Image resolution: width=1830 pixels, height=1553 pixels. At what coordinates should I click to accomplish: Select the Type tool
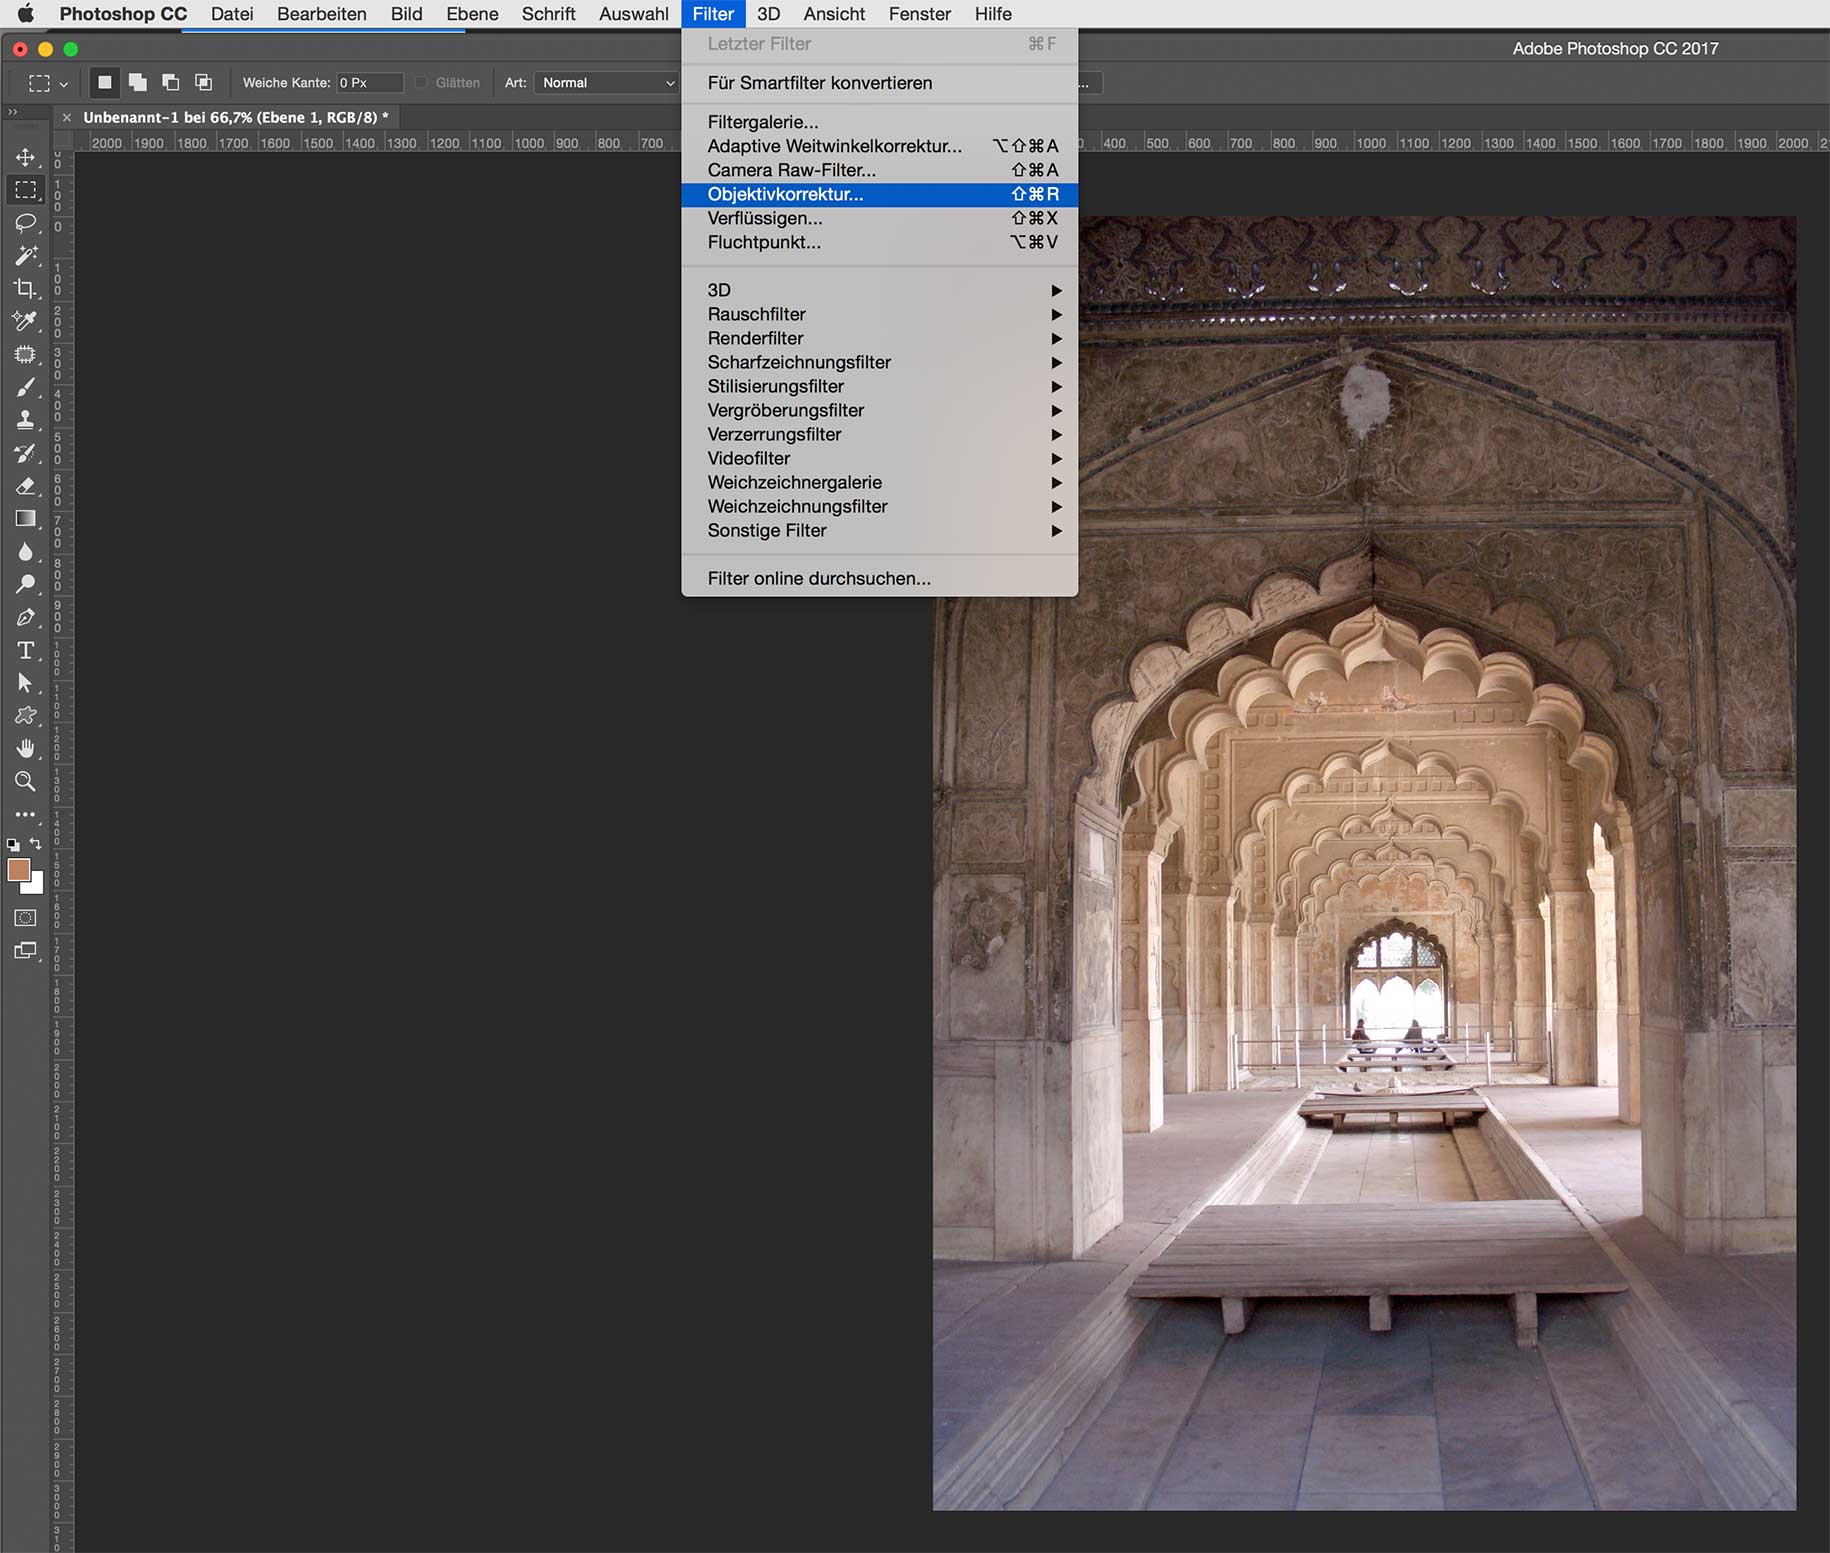click(25, 650)
